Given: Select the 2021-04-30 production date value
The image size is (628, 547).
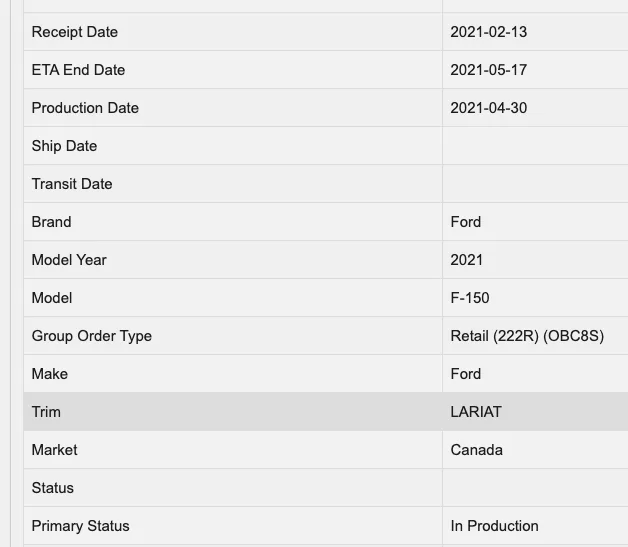Looking at the screenshot, I should 488,108.
